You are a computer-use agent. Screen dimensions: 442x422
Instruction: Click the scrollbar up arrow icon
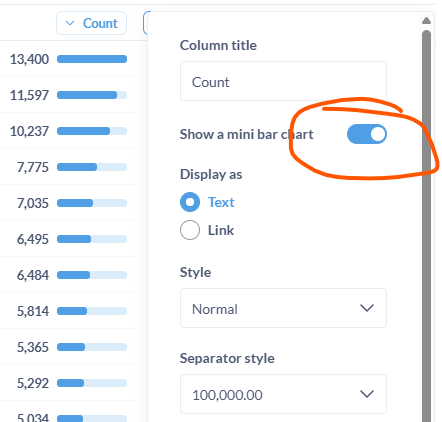426,21
